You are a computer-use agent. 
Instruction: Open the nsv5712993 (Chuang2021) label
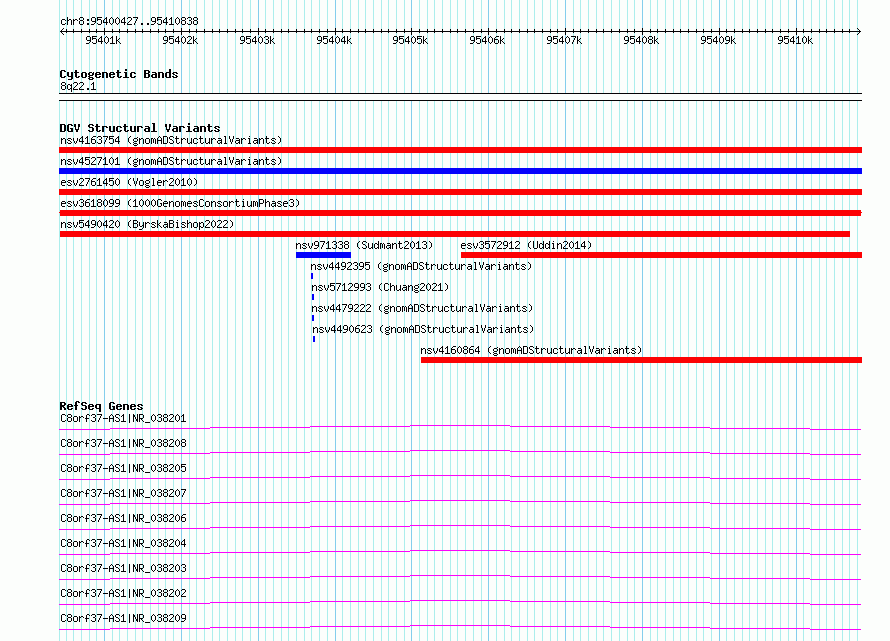380,287
